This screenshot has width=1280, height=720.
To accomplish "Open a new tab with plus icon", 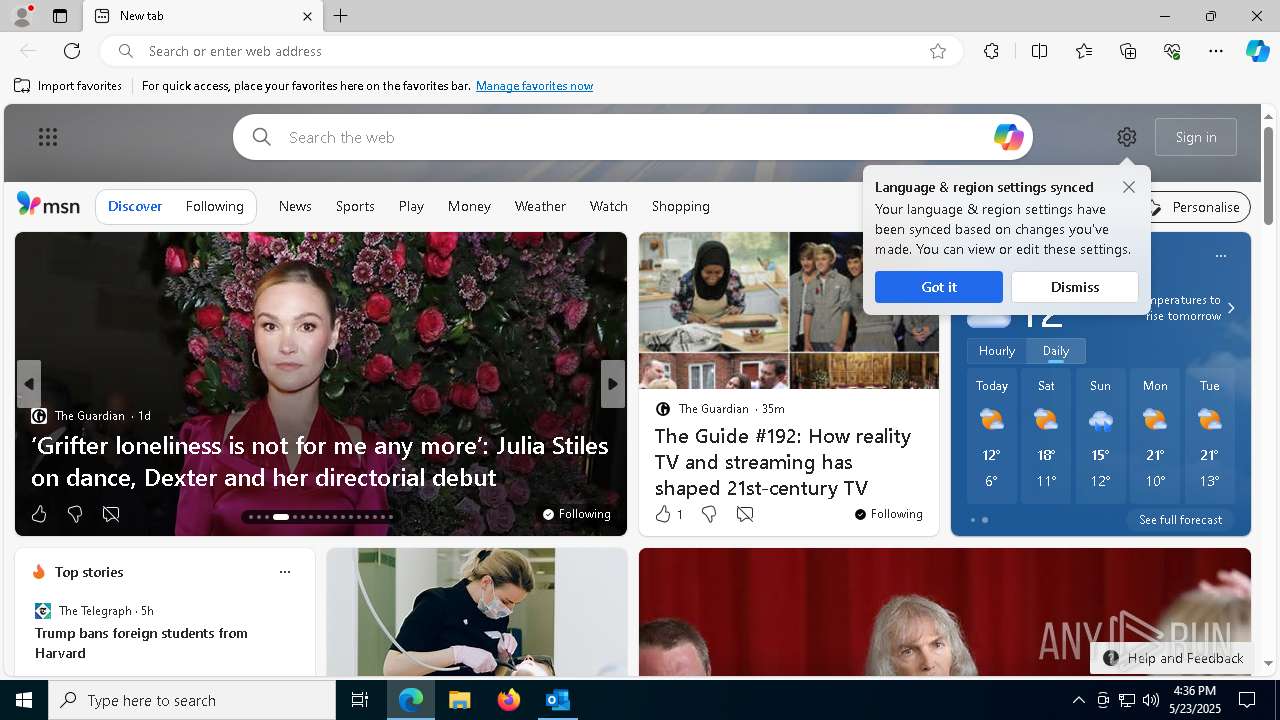I will pyautogui.click(x=341, y=16).
